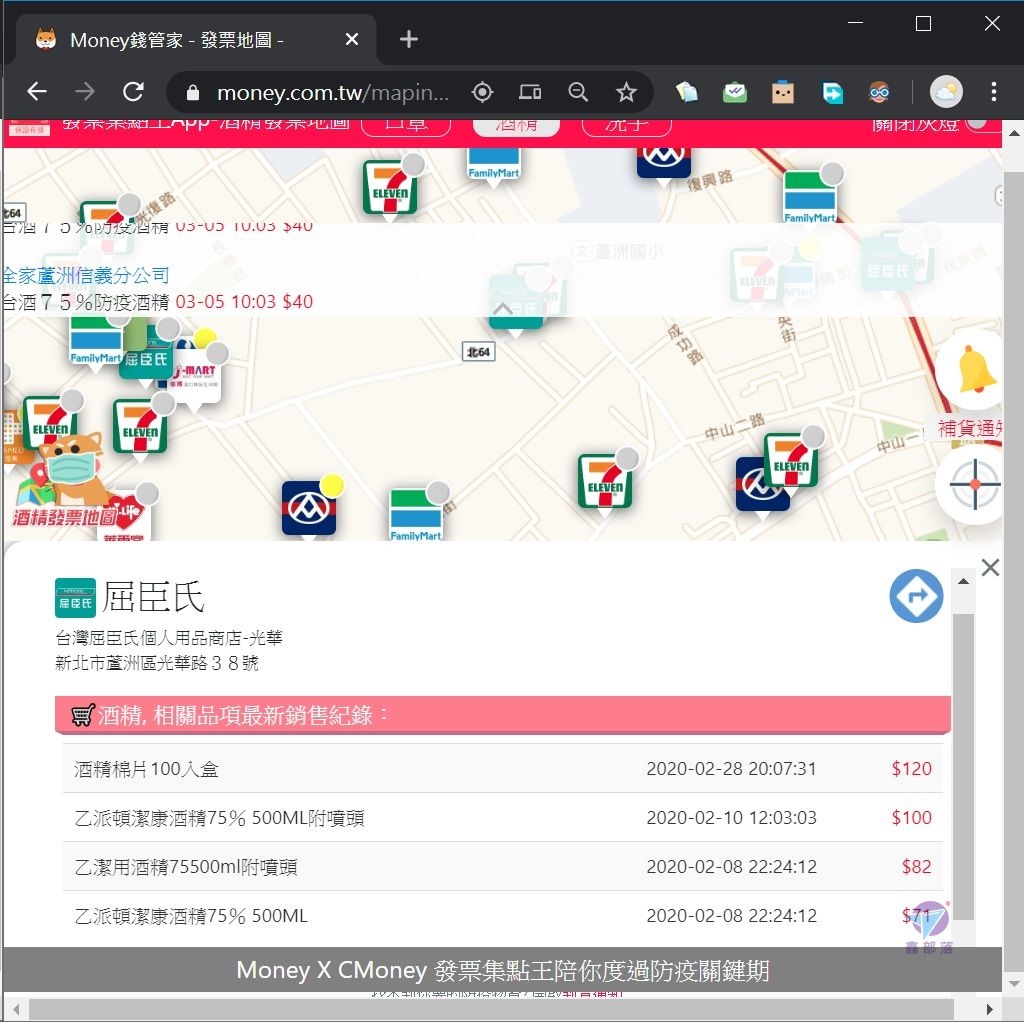Click the yellow bell notification icon
1024x1022 pixels.
coord(975,370)
